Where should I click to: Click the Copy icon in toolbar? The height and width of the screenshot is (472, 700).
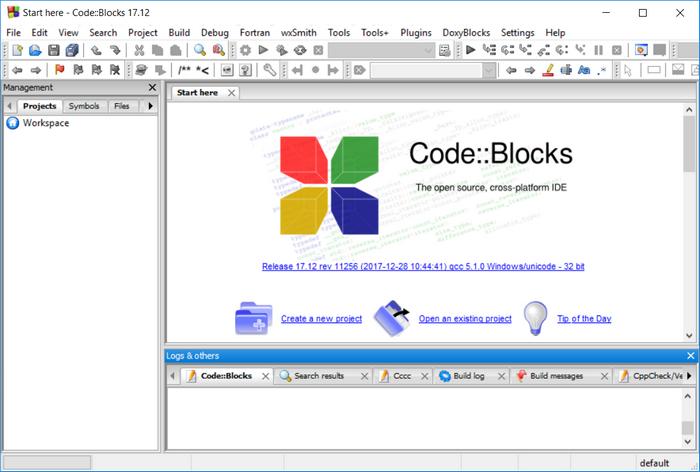[x=158, y=50]
